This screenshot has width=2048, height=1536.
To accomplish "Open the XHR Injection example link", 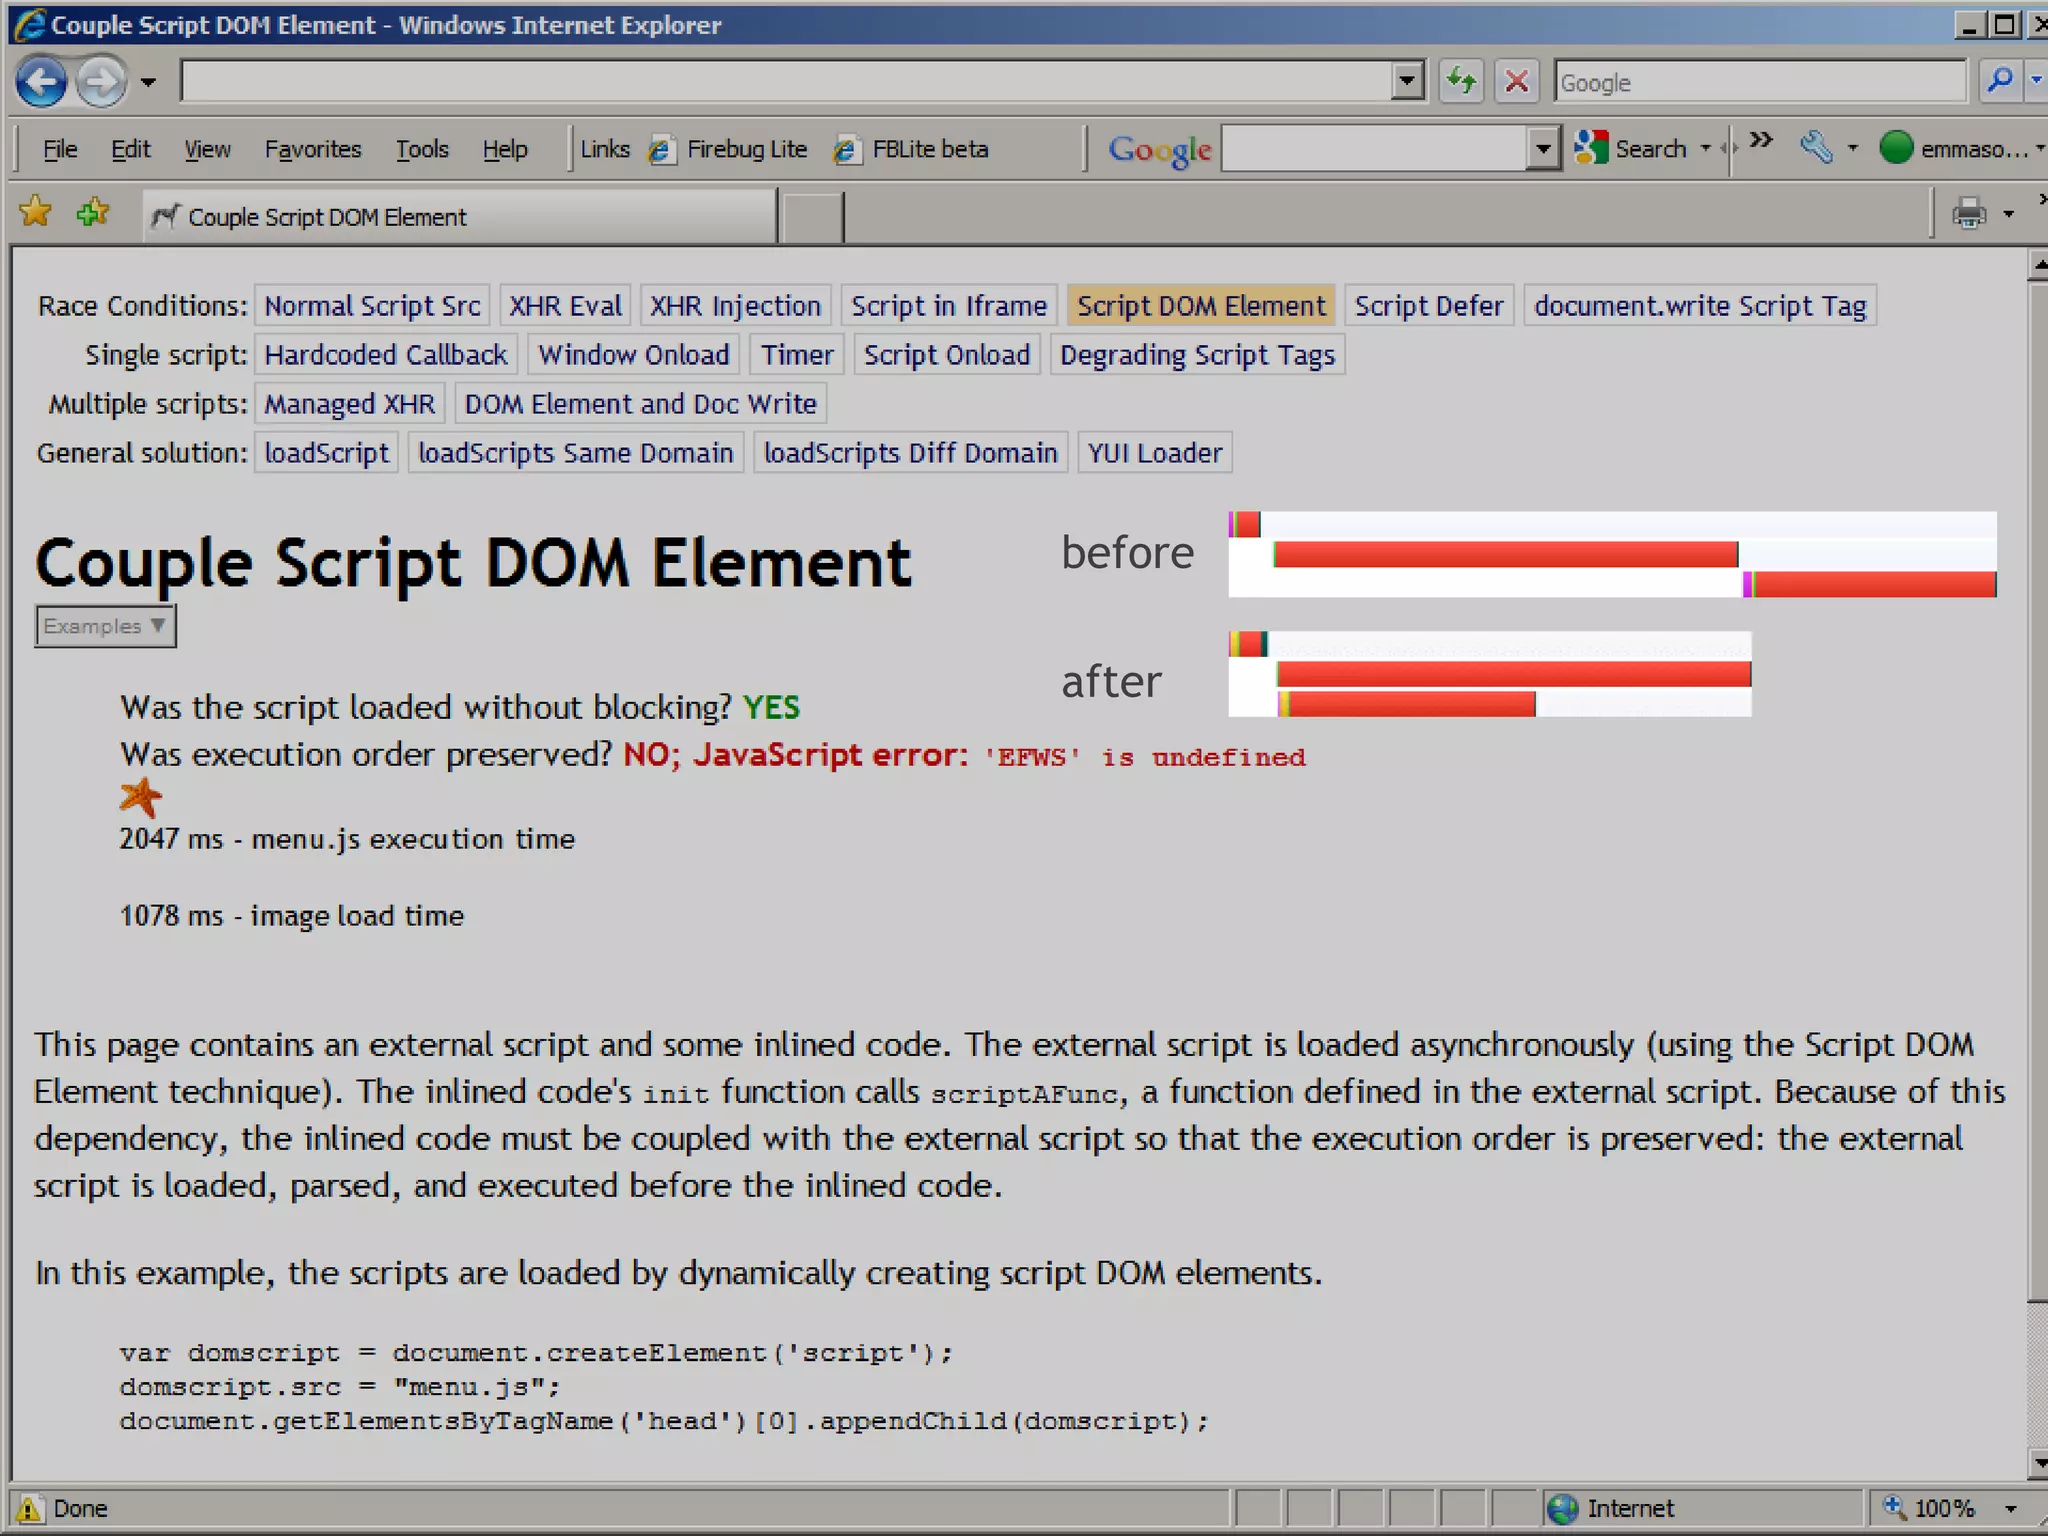I will point(735,306).
